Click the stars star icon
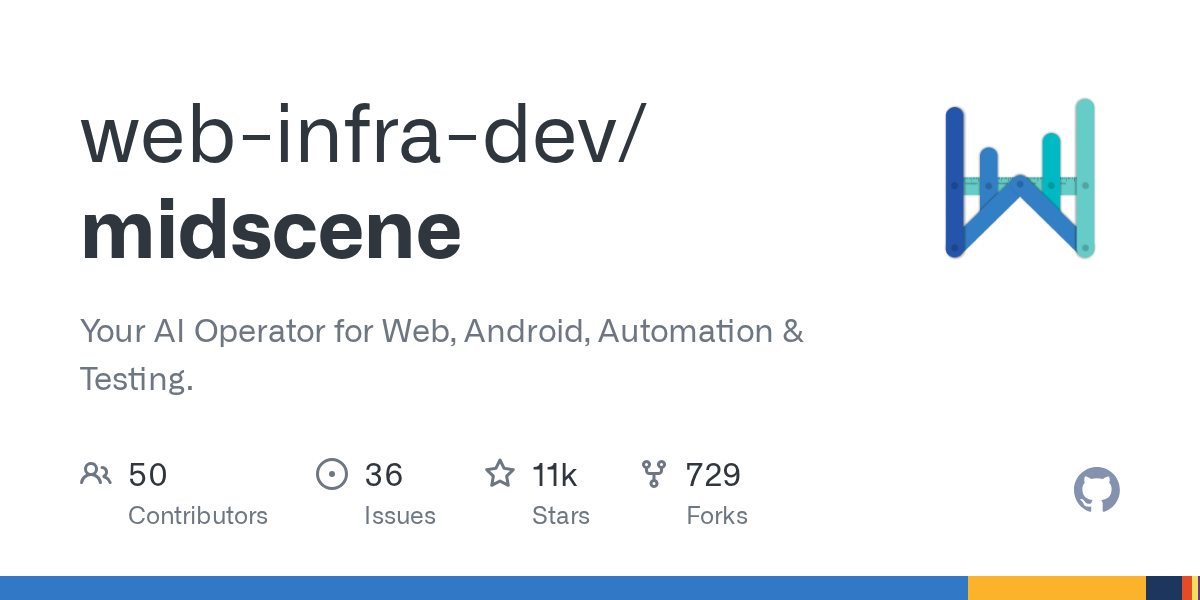1200x600 pixels. tap(499, 474)
